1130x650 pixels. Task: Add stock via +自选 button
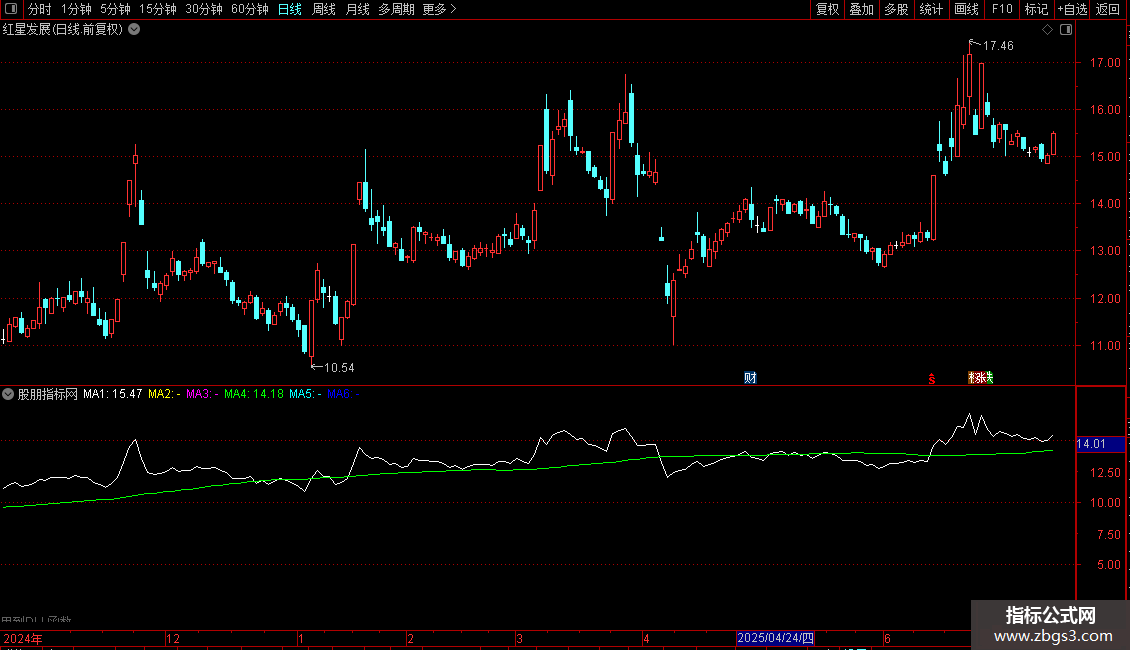tap(1072, 9)
